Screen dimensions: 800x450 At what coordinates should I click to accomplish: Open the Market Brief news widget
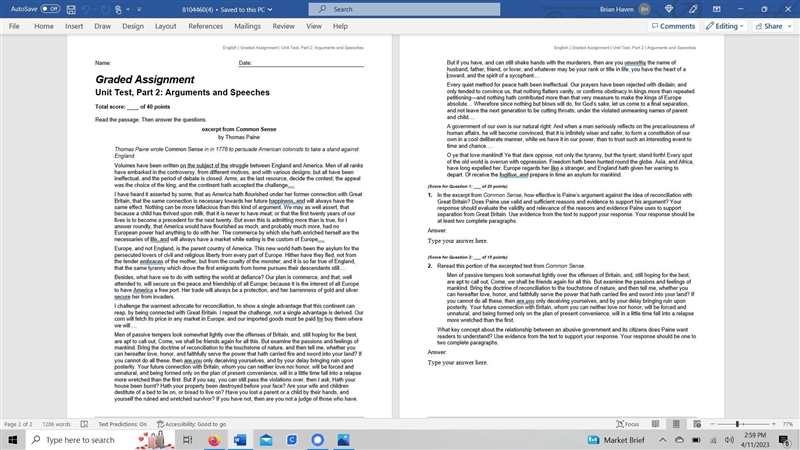tap(616, 440)
